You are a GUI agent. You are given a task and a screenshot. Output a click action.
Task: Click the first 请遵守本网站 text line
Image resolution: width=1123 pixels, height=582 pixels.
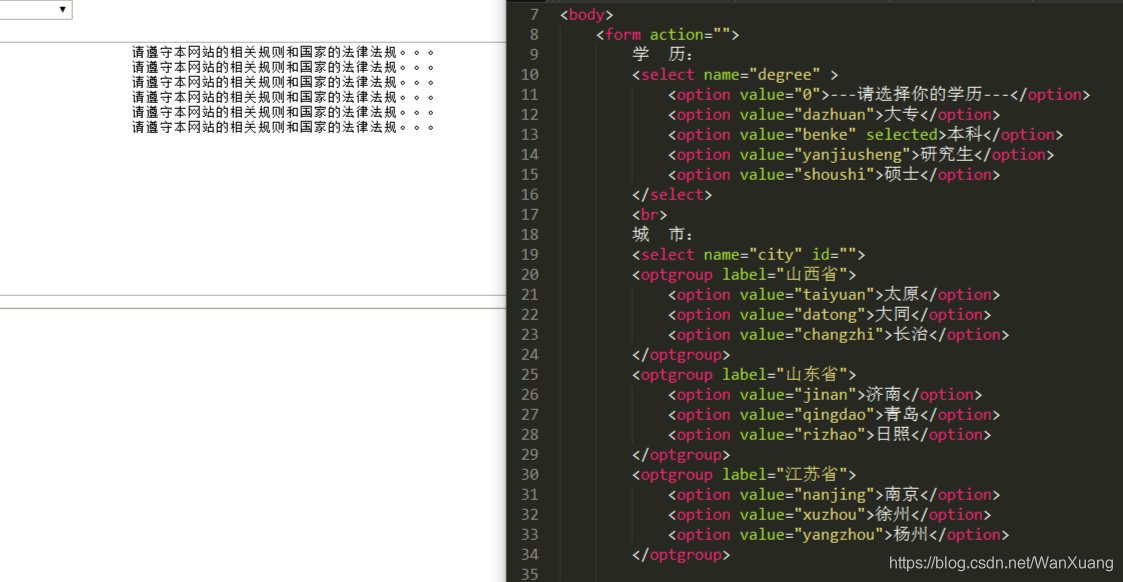click(283, 51)
